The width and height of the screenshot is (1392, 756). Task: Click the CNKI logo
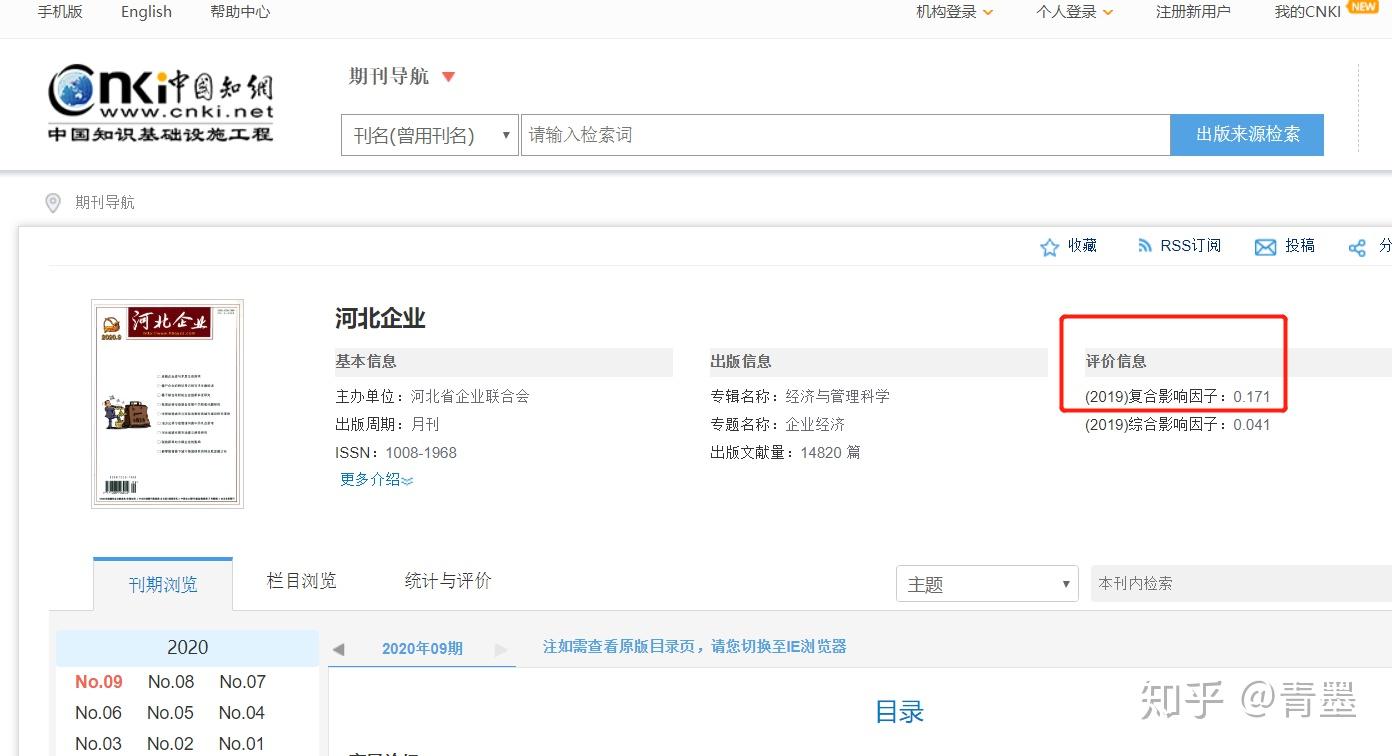[160, 104]
